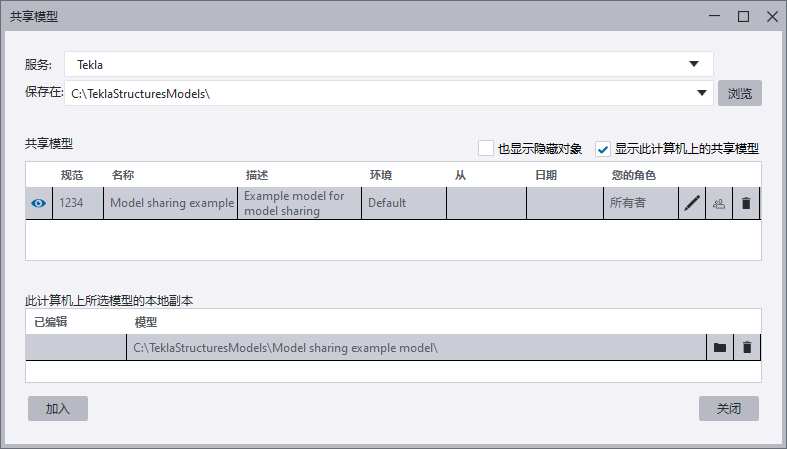Click the pencil edit icon for shared model
This screenshot has width=787, height=449.
(692, 203)
